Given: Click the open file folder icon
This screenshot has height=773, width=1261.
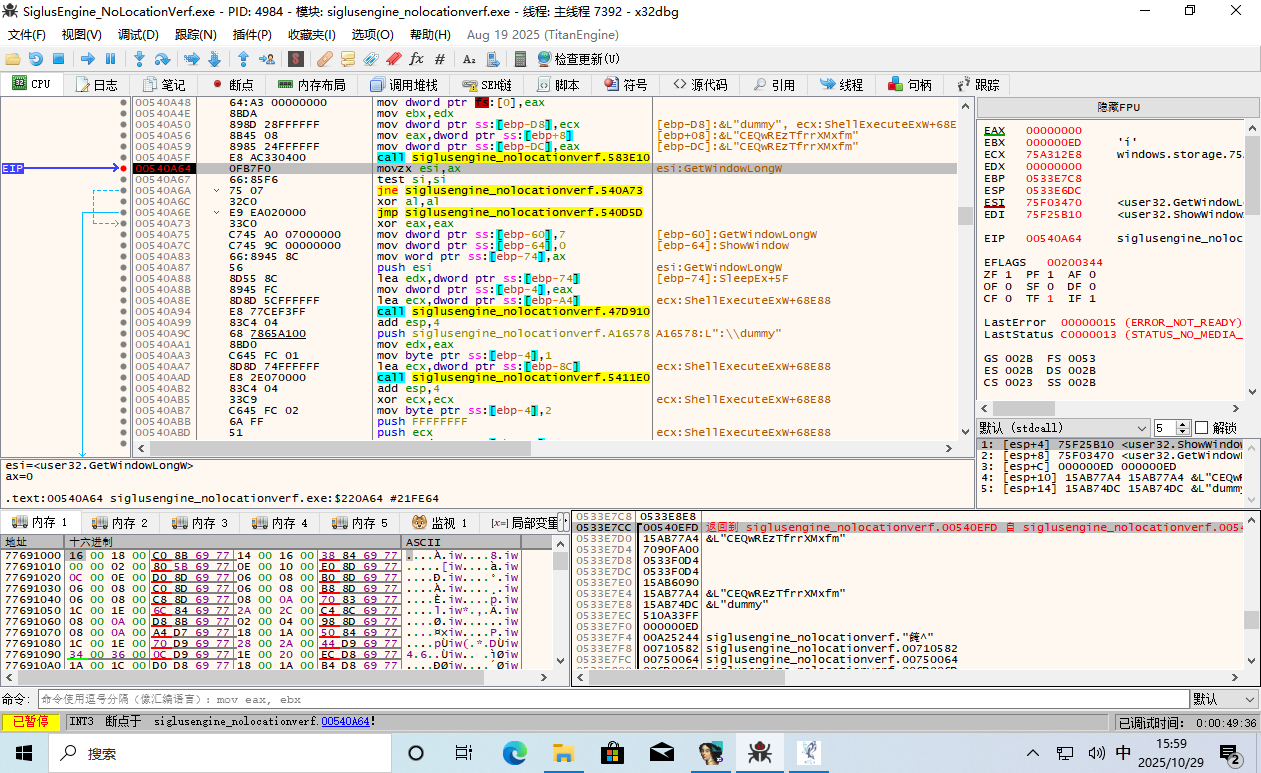Looking at the screenshot, I should [12, 59].
